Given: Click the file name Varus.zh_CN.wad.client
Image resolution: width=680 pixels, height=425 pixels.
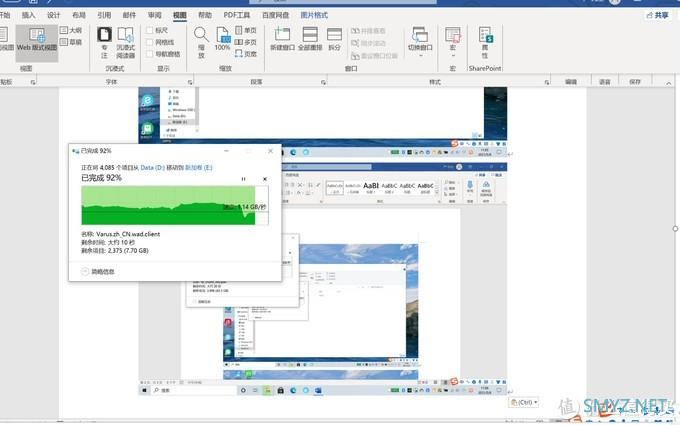Looking at the screenshot, I should click(x=128, y=234).
